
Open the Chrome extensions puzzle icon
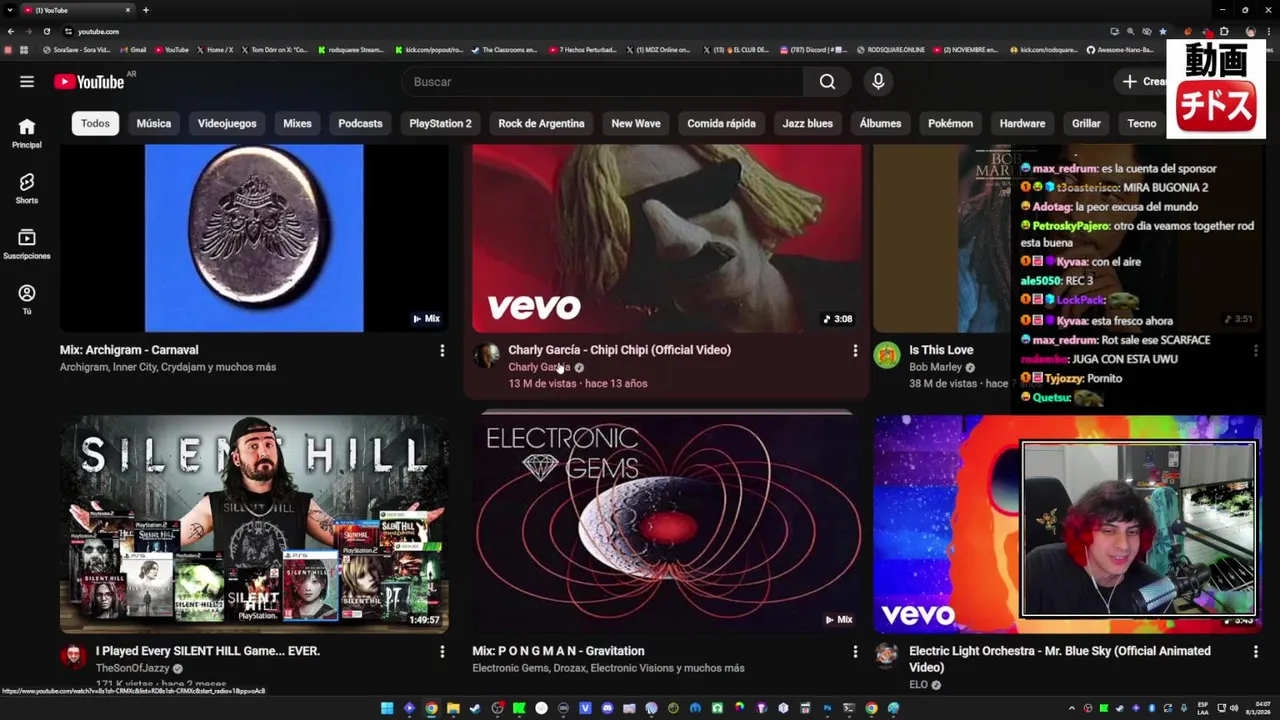coord(1224,31)
